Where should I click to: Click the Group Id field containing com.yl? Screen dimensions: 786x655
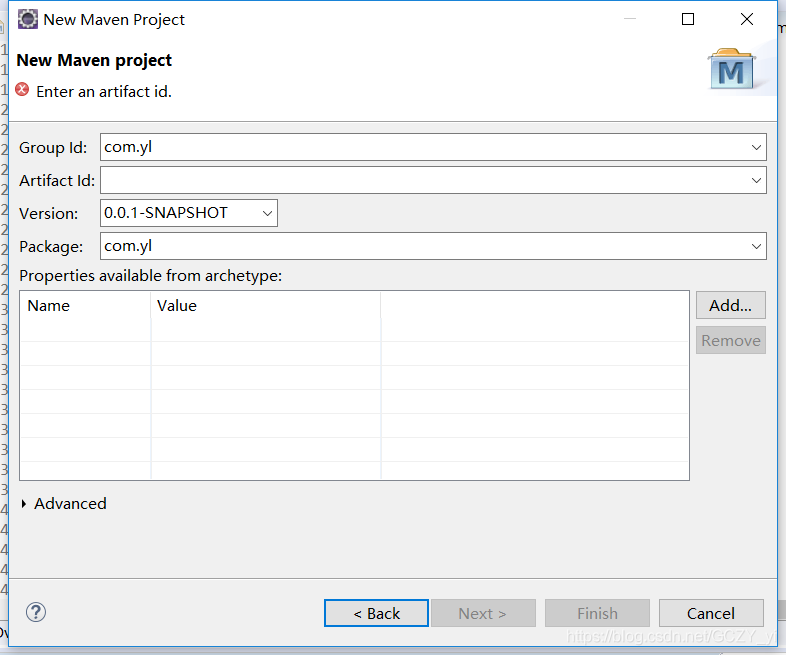(433, 147)
